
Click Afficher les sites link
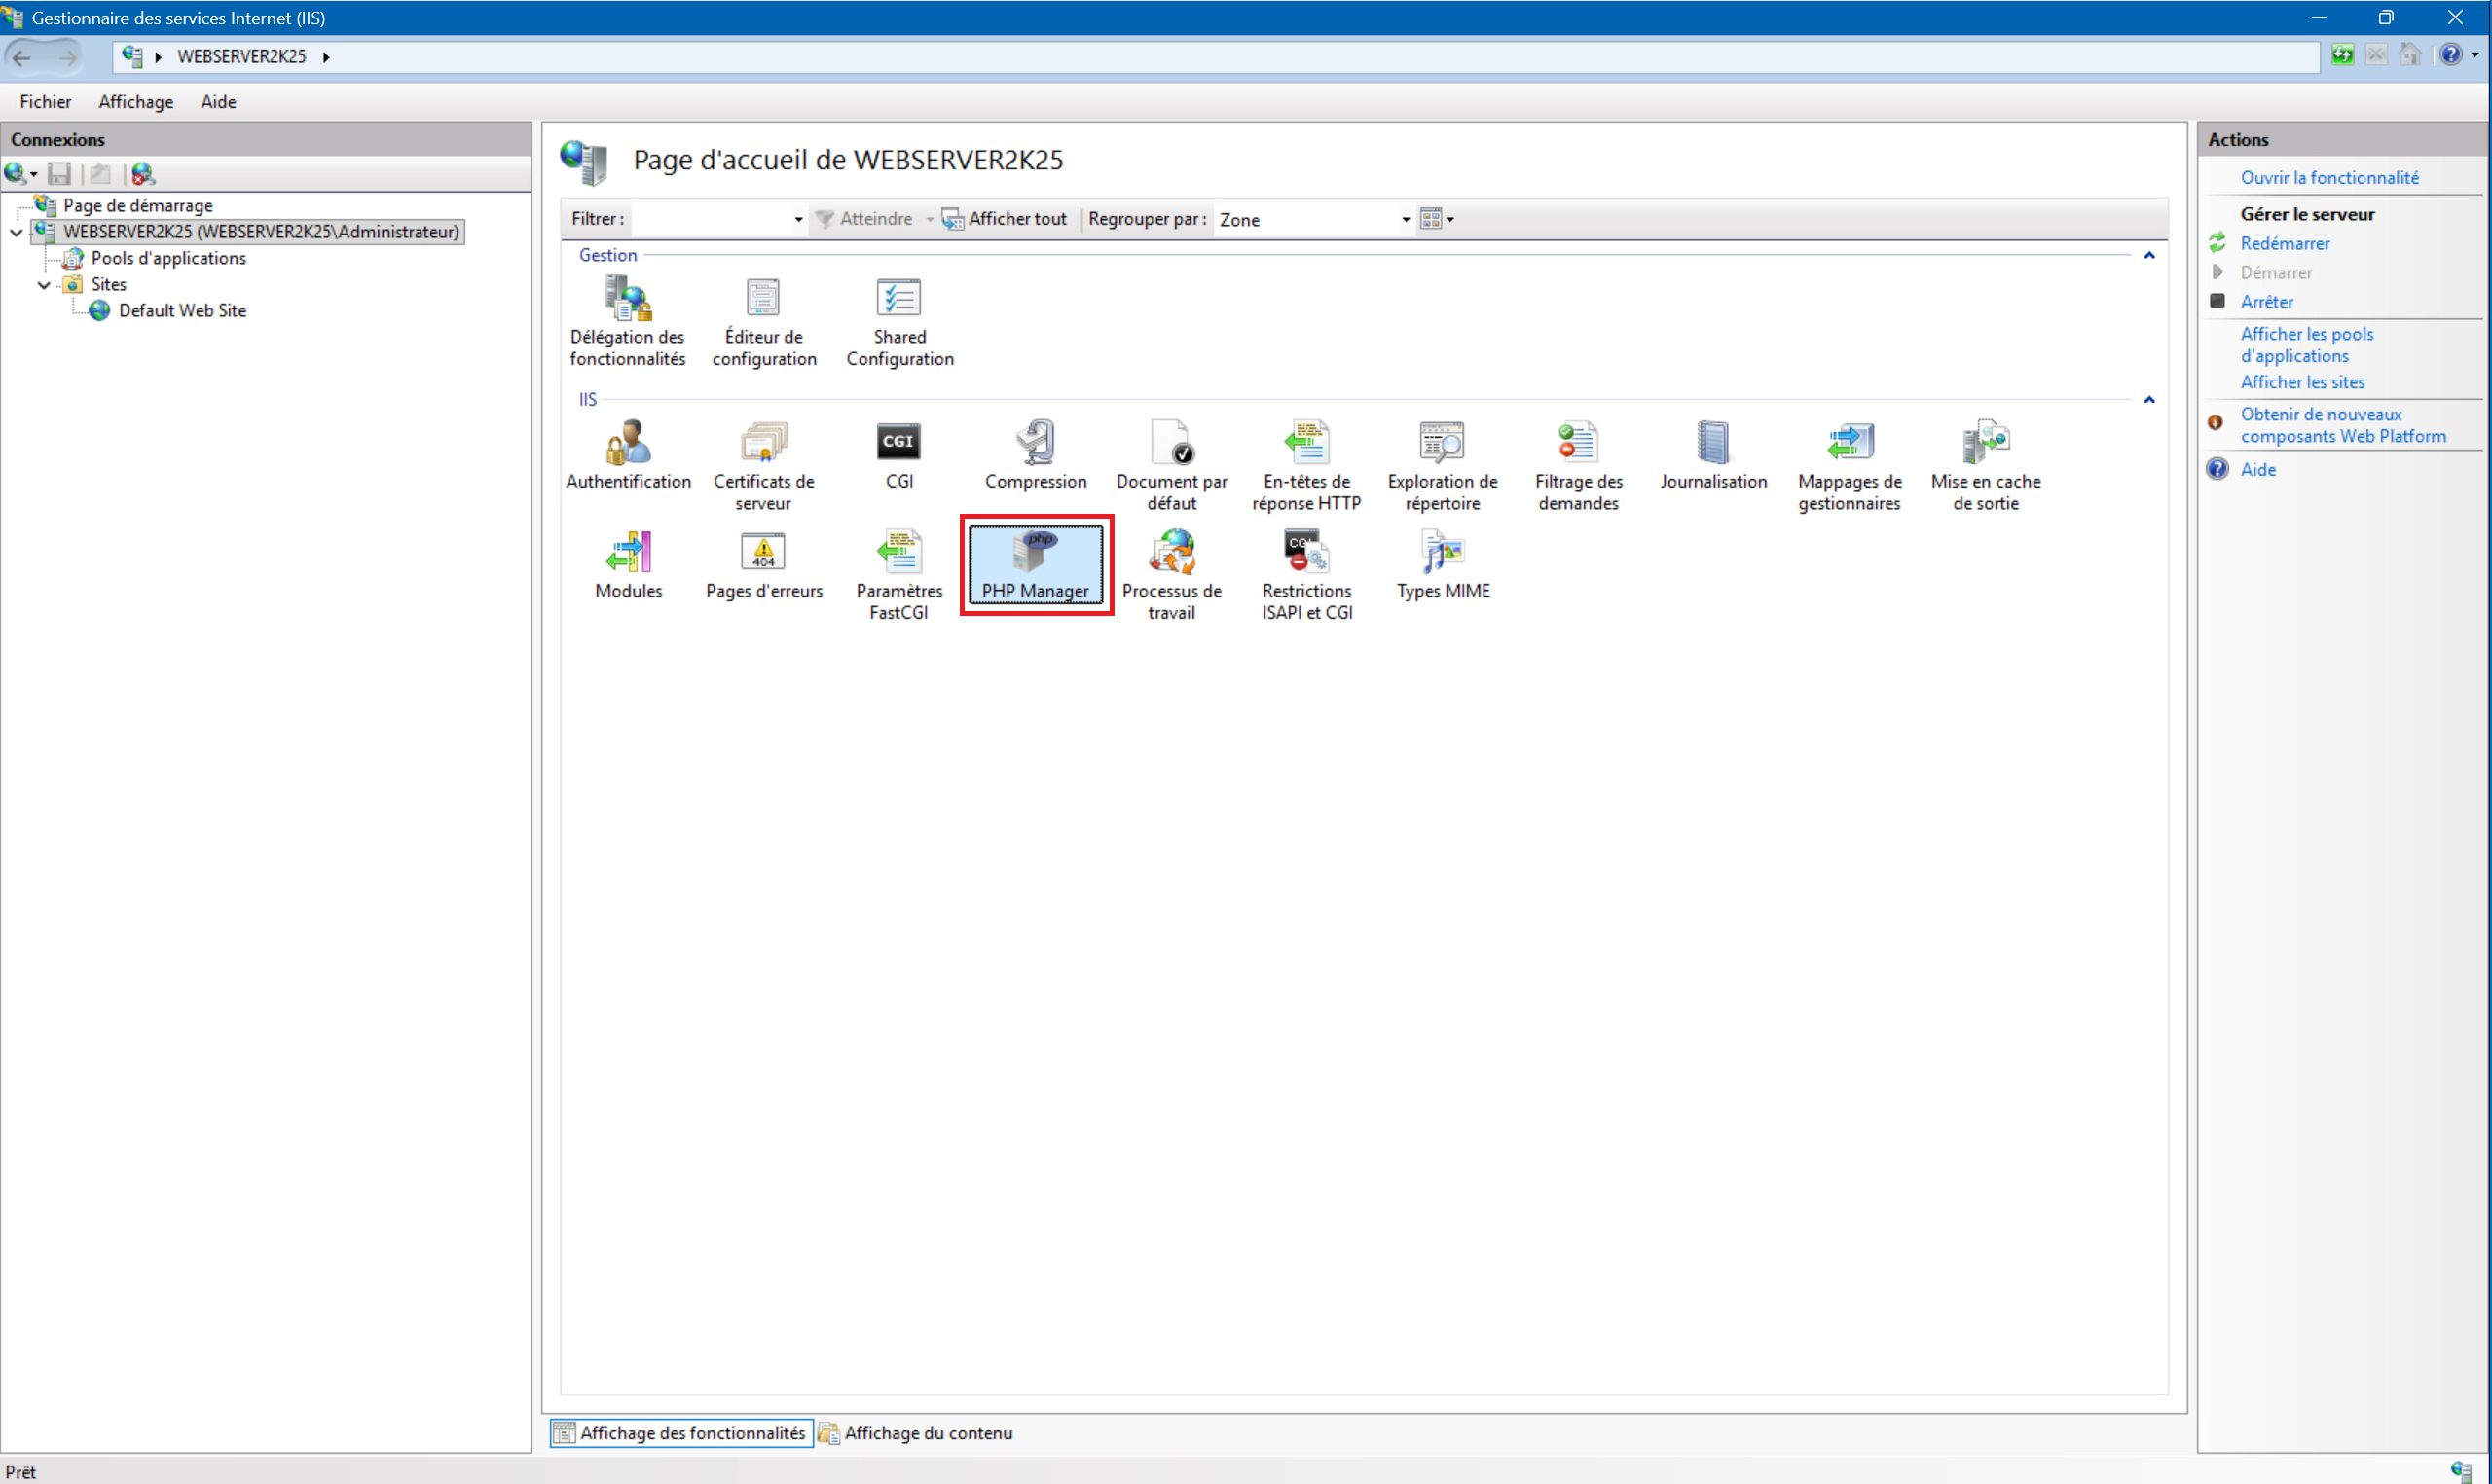click(x=2302, y=382)
